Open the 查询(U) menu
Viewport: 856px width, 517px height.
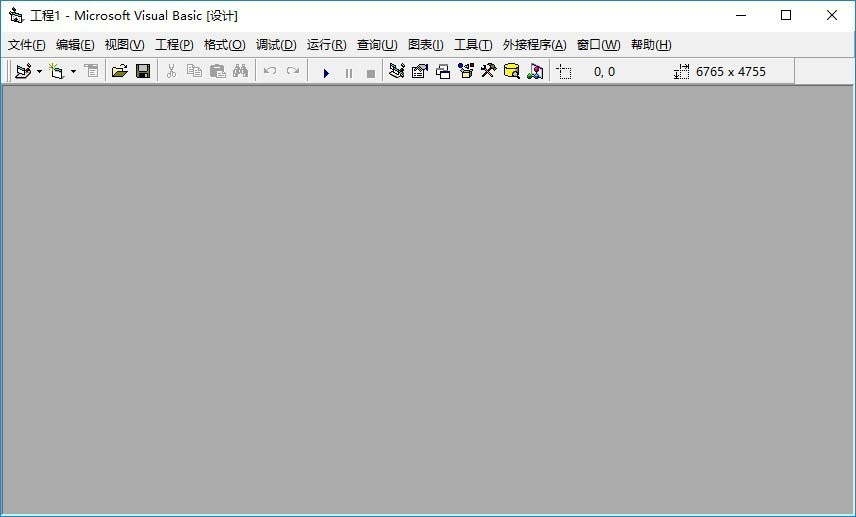click(377, 45)
